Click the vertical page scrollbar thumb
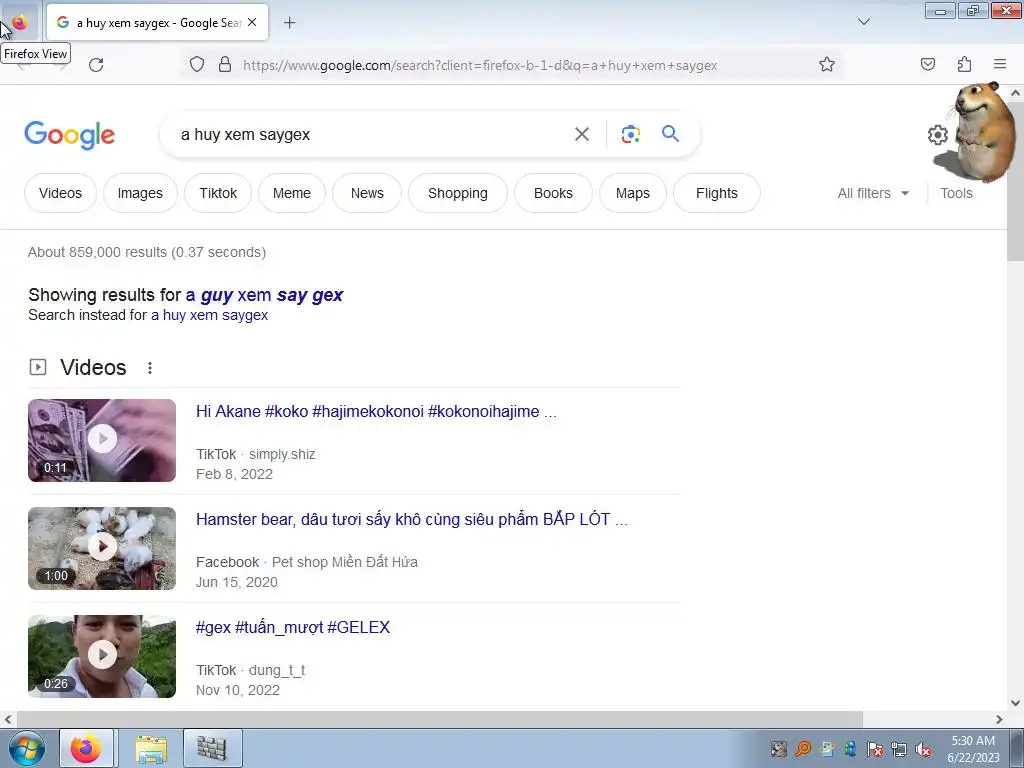1024x768 pixels. pyautogui.click(x=1015, y=180)
